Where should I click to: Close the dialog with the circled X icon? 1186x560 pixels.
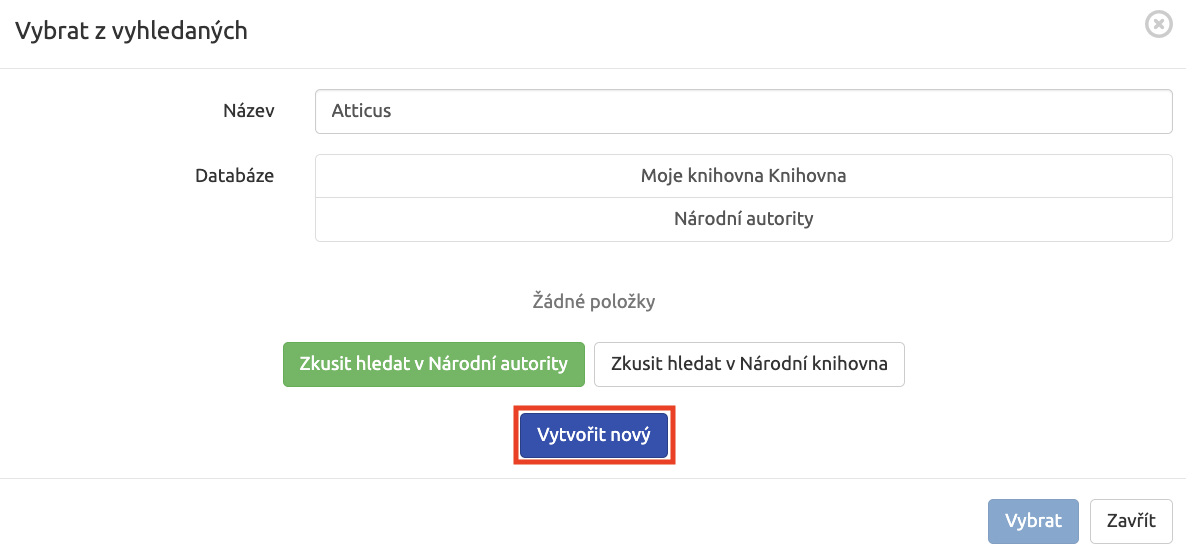point(1158,26)
